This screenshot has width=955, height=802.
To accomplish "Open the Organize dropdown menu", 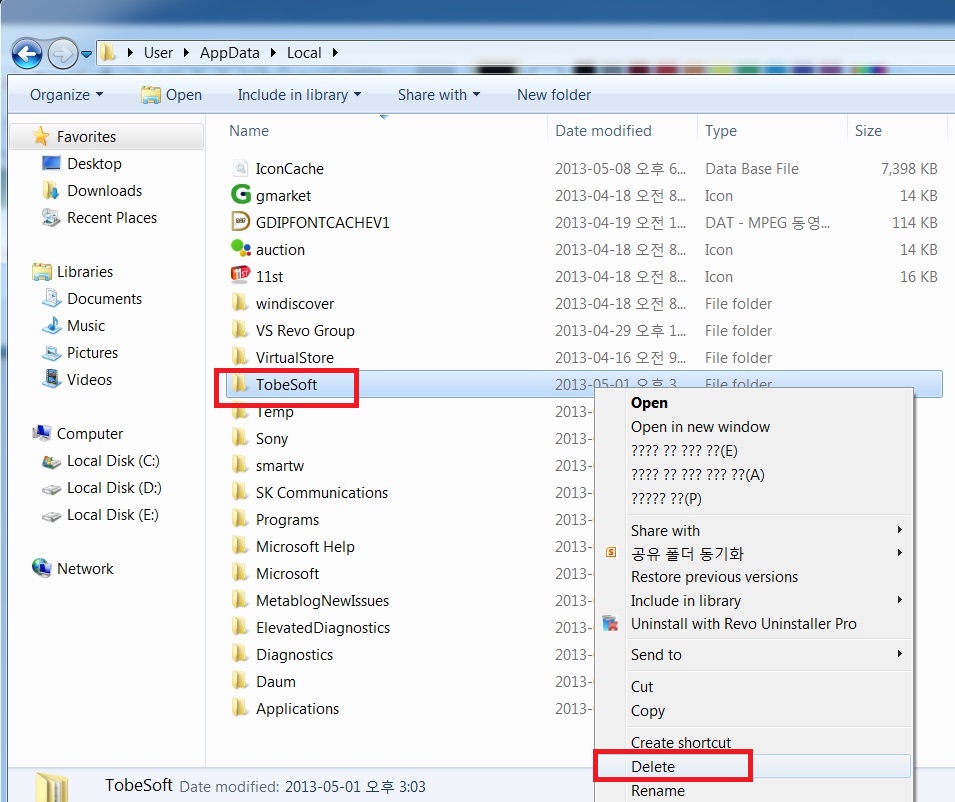I will pos(66,95).
